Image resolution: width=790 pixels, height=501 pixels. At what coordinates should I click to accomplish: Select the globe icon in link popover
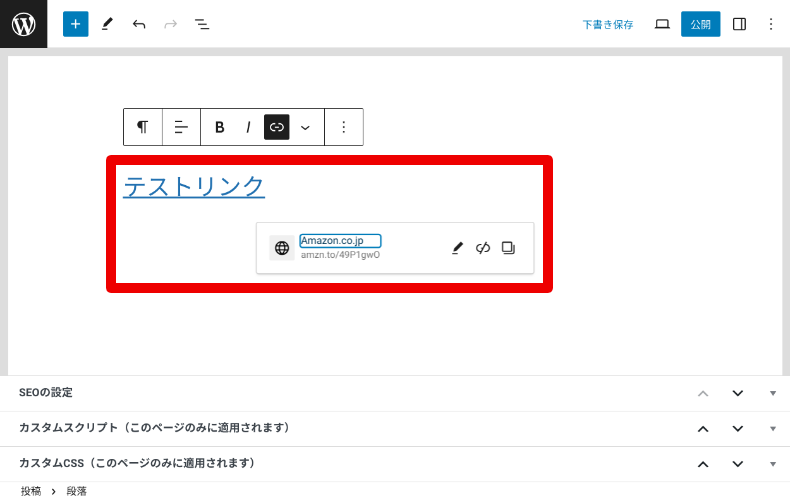tap(282, 248)
